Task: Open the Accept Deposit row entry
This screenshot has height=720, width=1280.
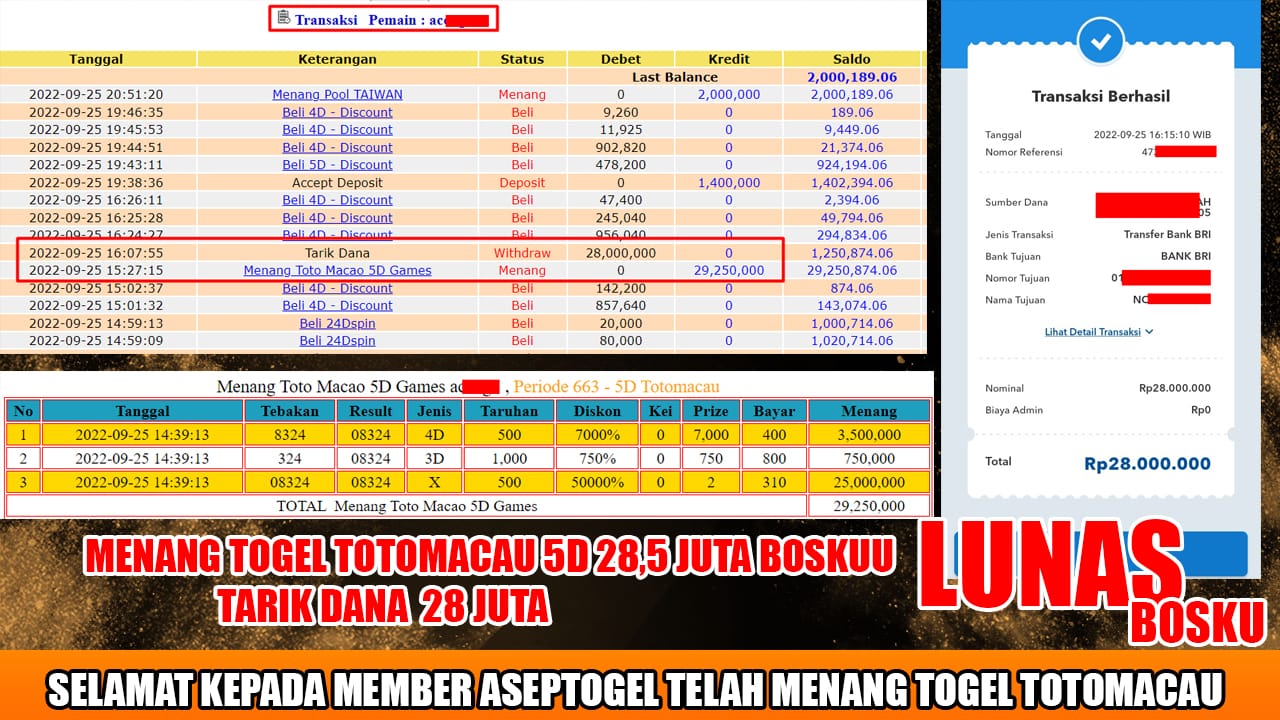Action: [x=338, y=182]
